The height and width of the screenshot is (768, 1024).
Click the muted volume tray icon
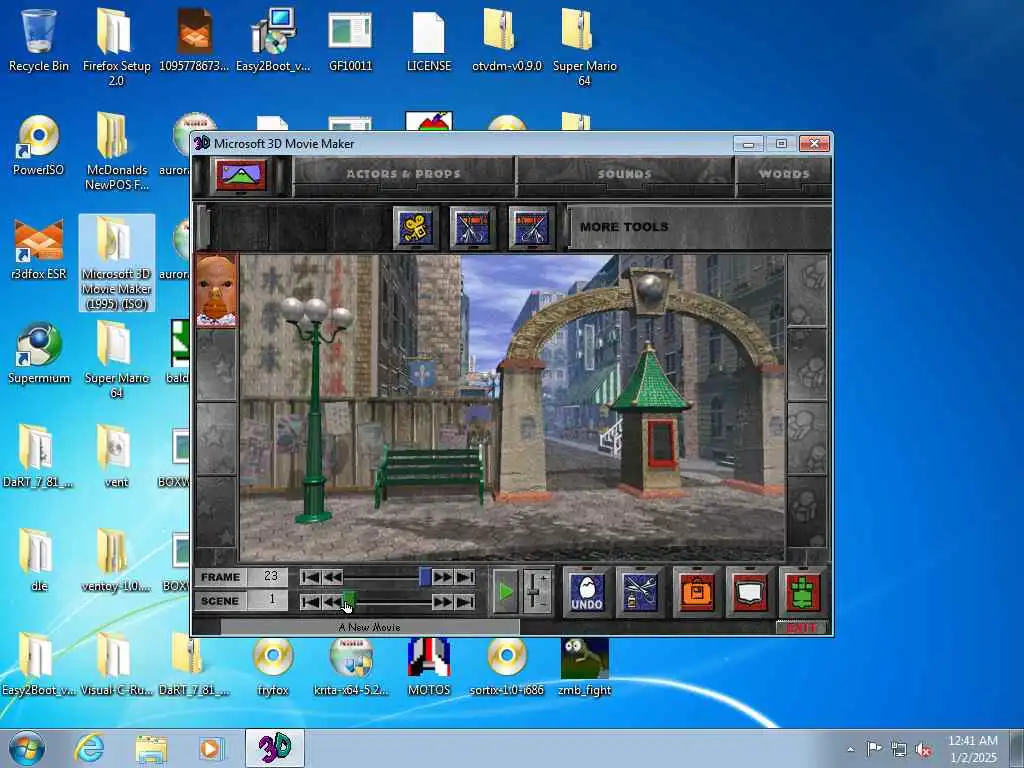point(923,749)
